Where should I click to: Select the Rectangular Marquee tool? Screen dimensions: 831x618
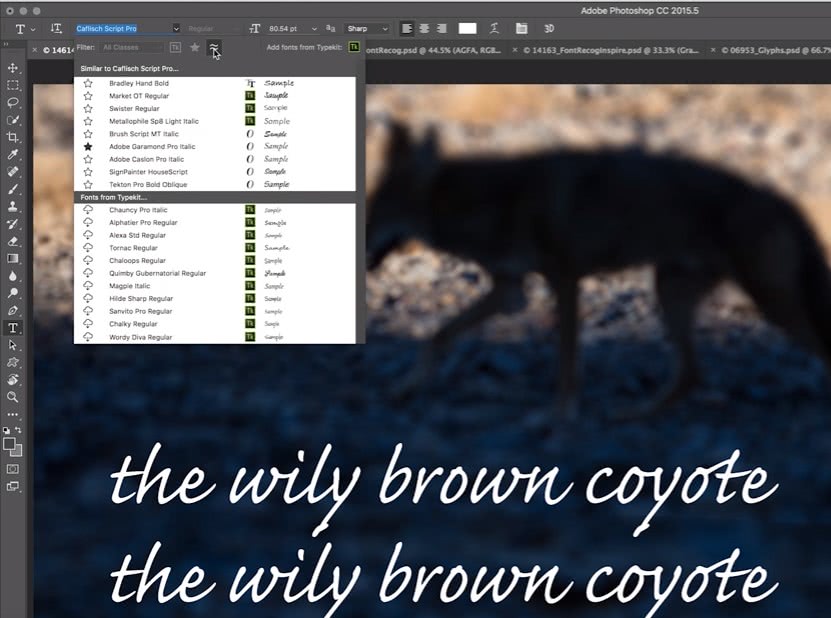[13, 85]
